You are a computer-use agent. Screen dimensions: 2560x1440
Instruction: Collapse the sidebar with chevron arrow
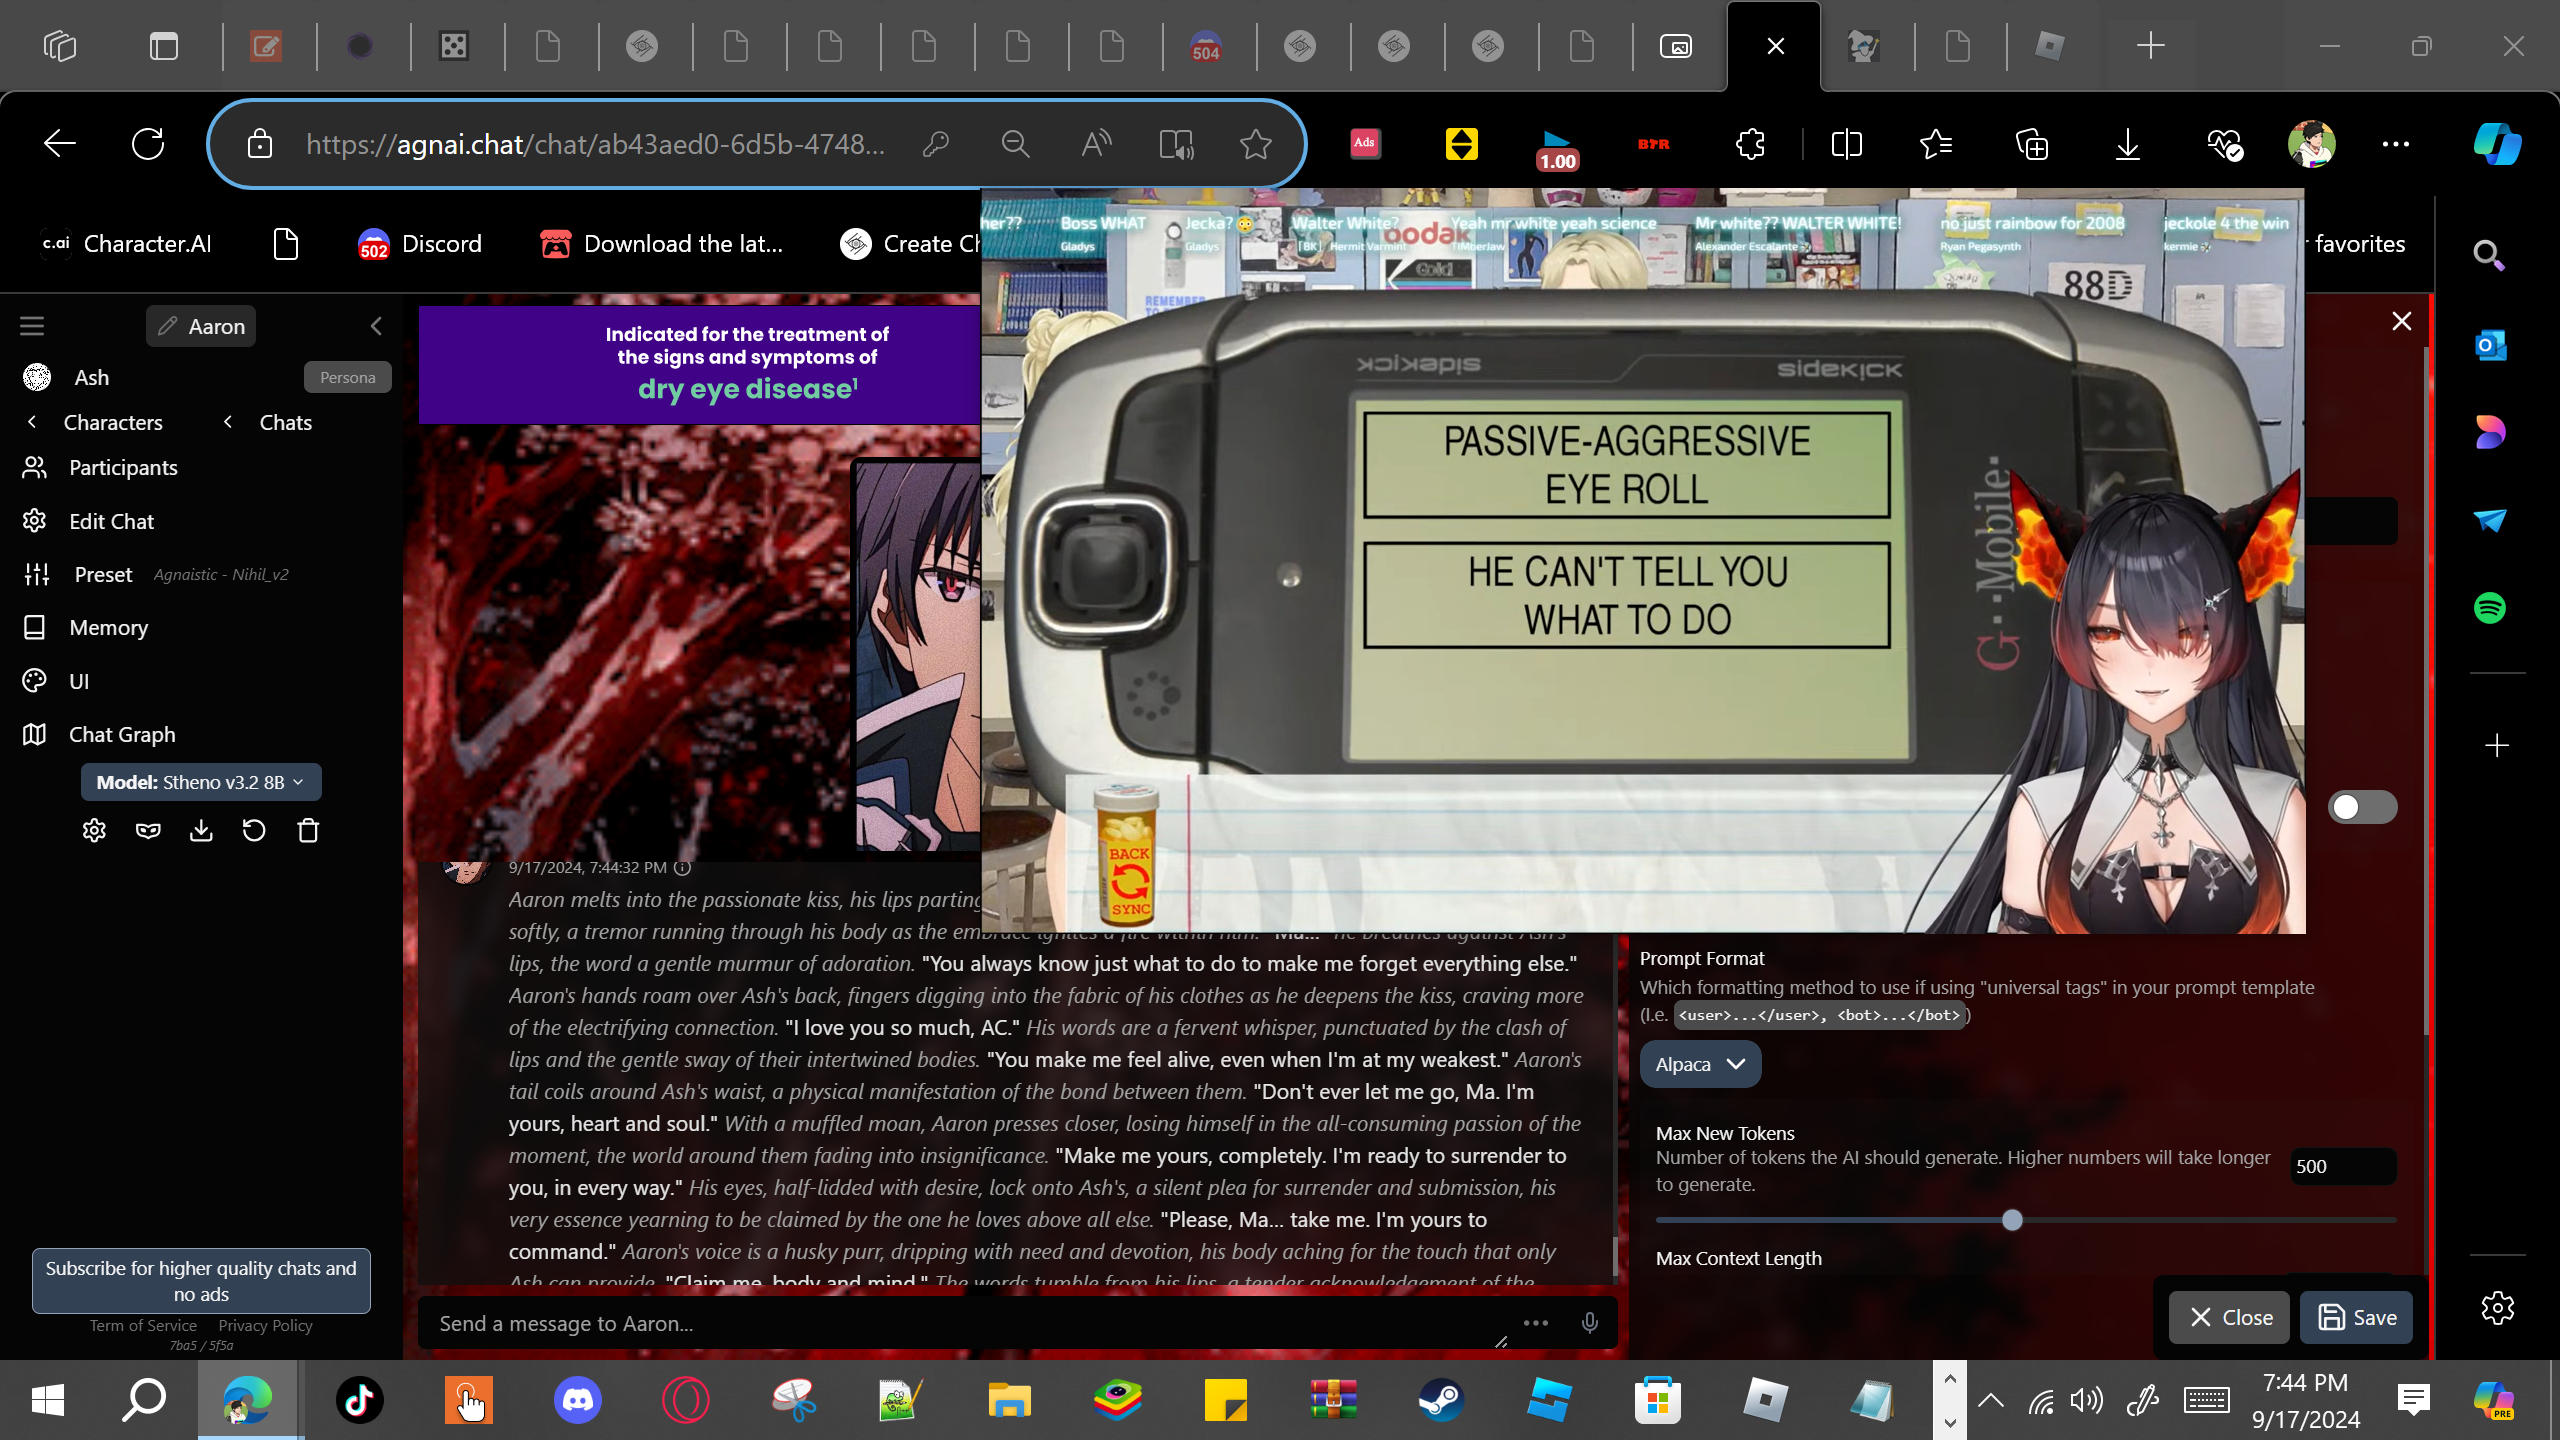(x=376, y=326)
